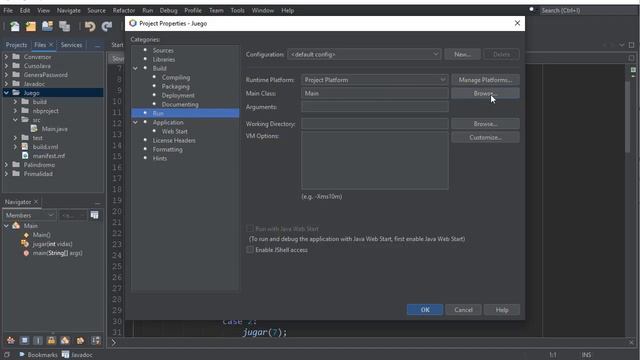Switch to the Services tab
This screenshot has width=640, height=360.
tap(71, 45)
